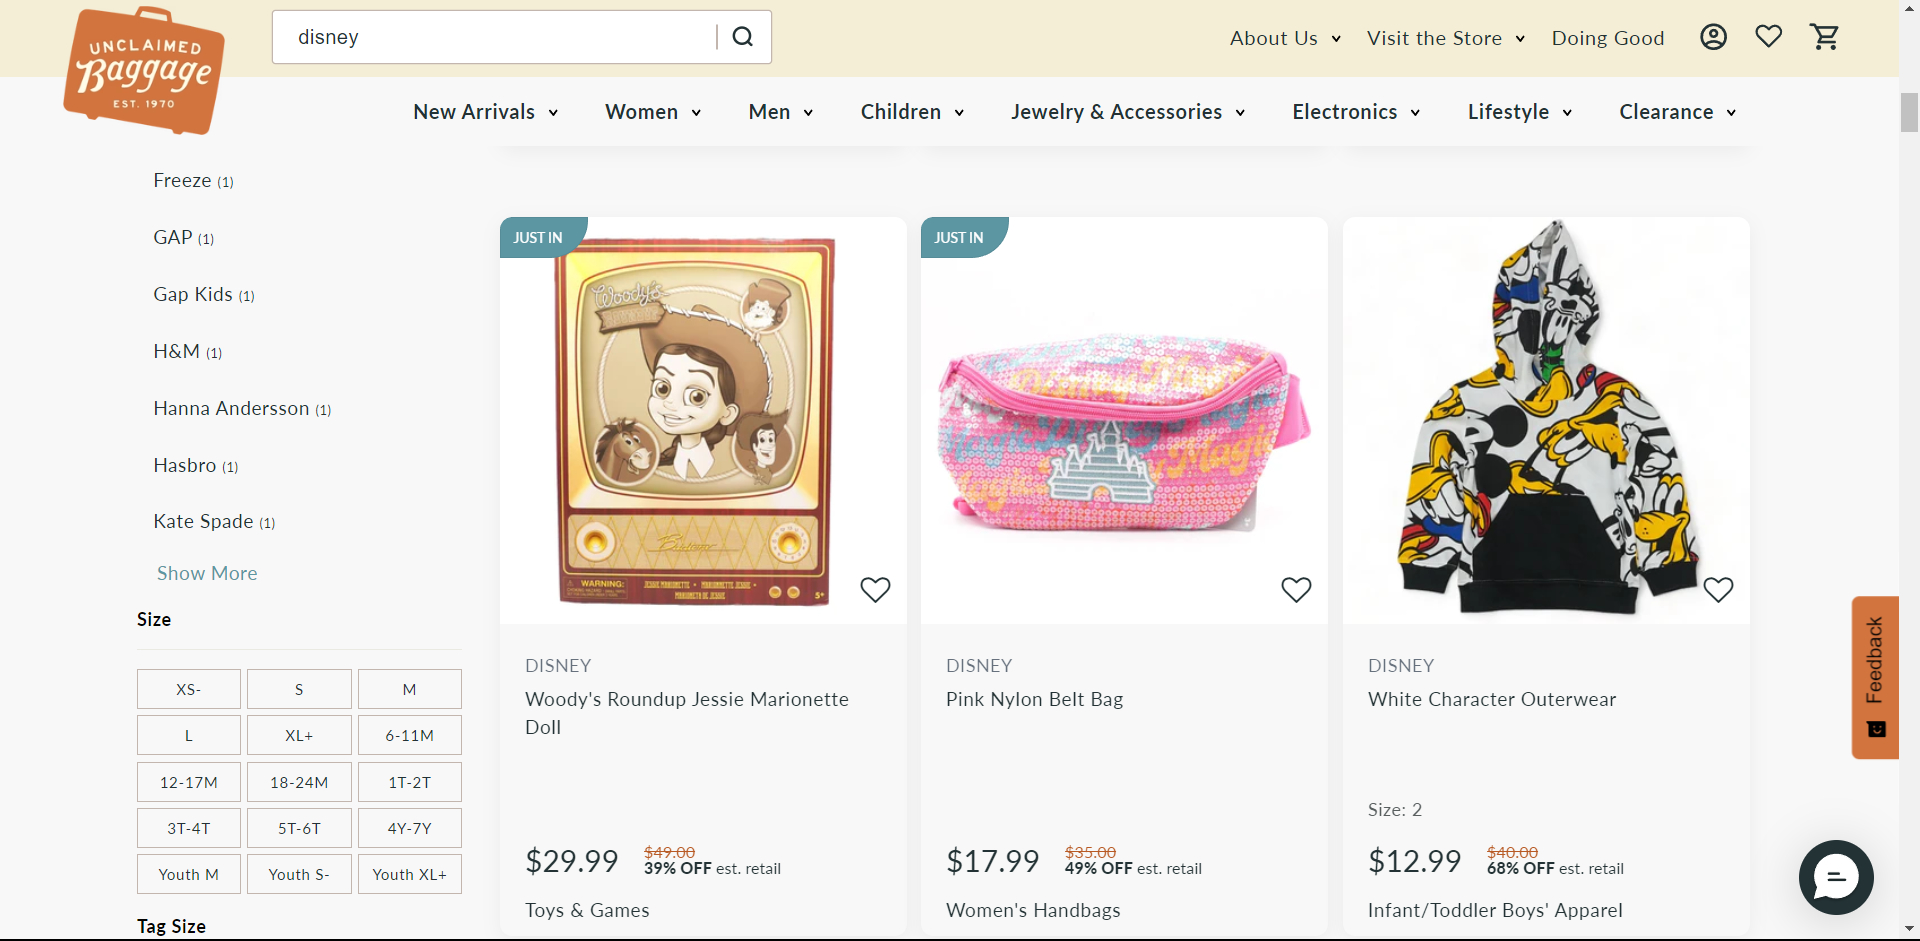The height and width of the screenshot is (941, 1920).
Task: Expand the Electronics navigation dropdown
Action: 1356,112
